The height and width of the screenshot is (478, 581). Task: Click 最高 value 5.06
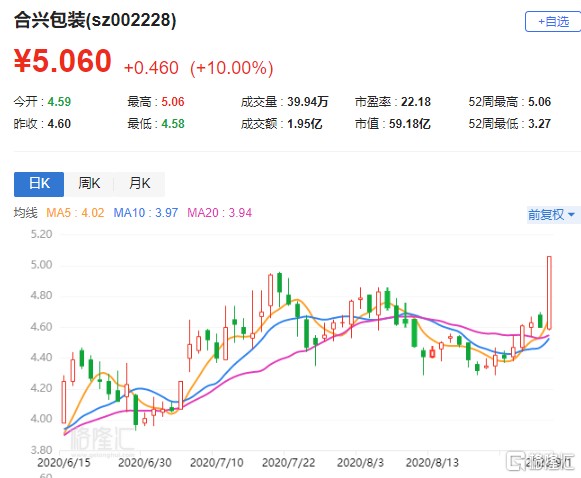[173, 102]
